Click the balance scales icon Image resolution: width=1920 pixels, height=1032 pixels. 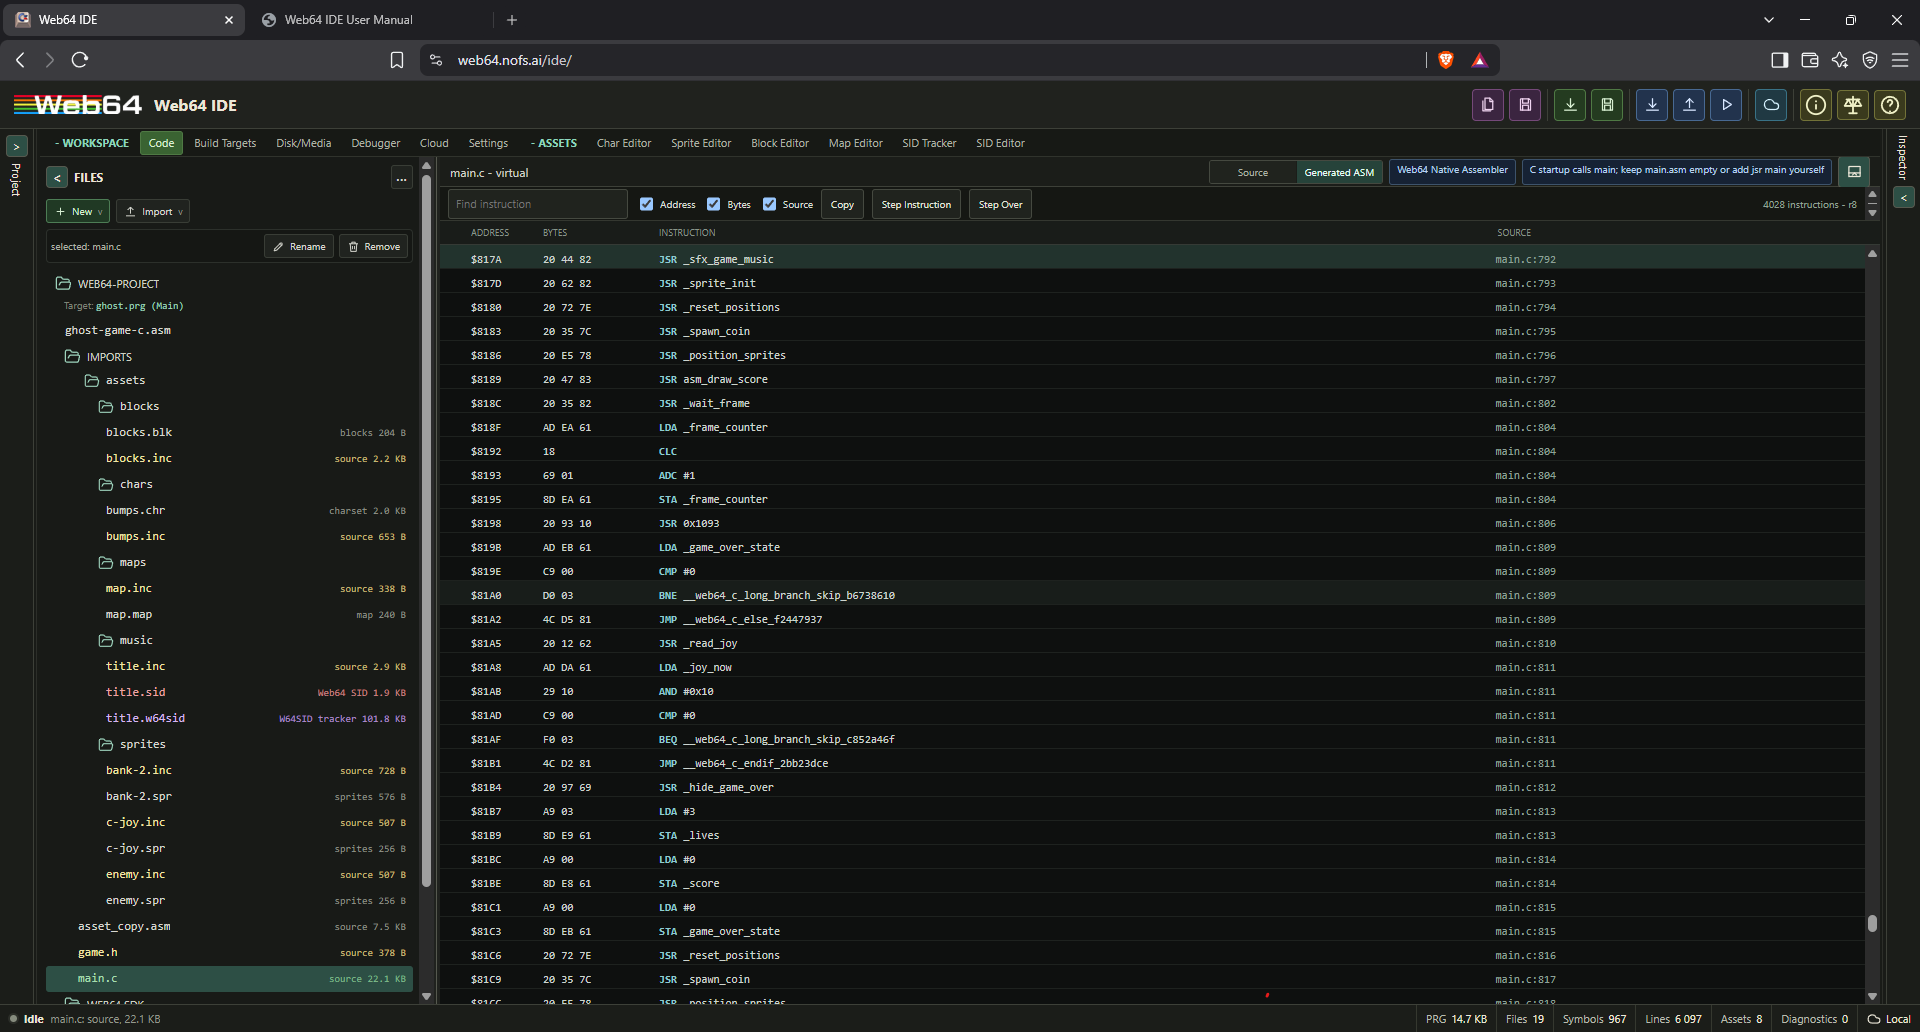click(1853, 105)
